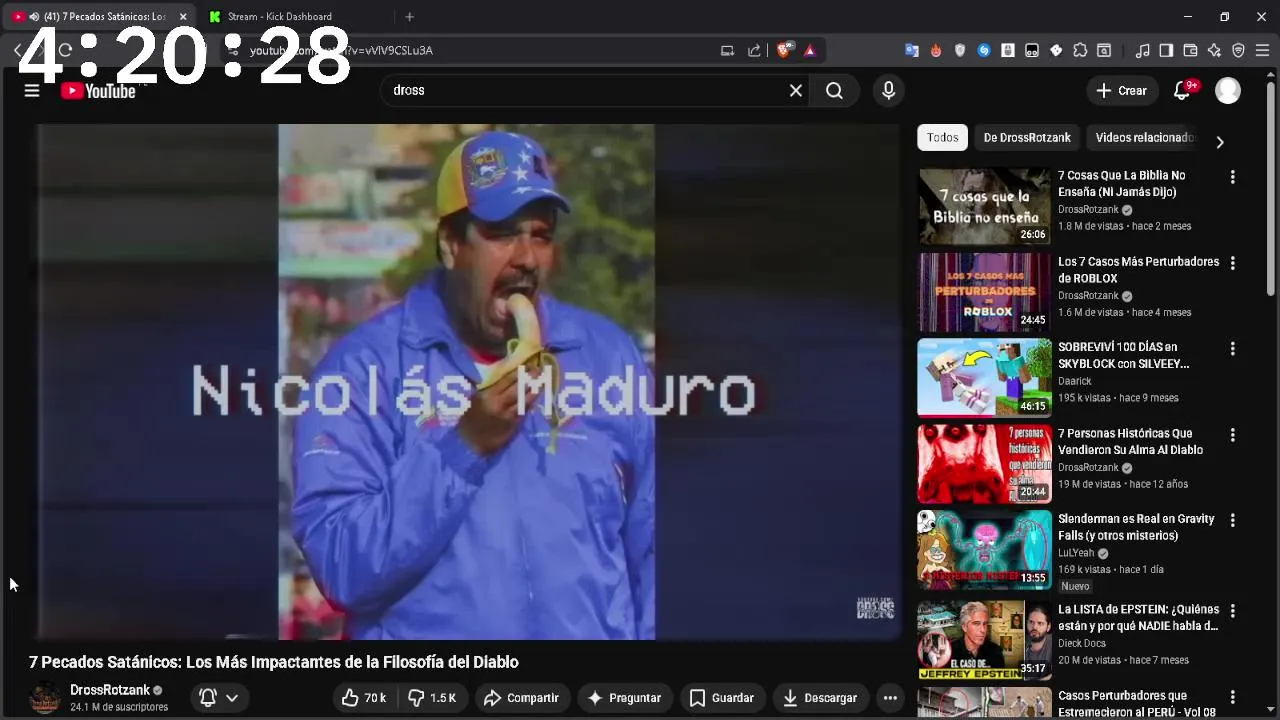Open the Google Translate extension icon
This screenshot has width=1280, height=720.
(x=912, y=51)
